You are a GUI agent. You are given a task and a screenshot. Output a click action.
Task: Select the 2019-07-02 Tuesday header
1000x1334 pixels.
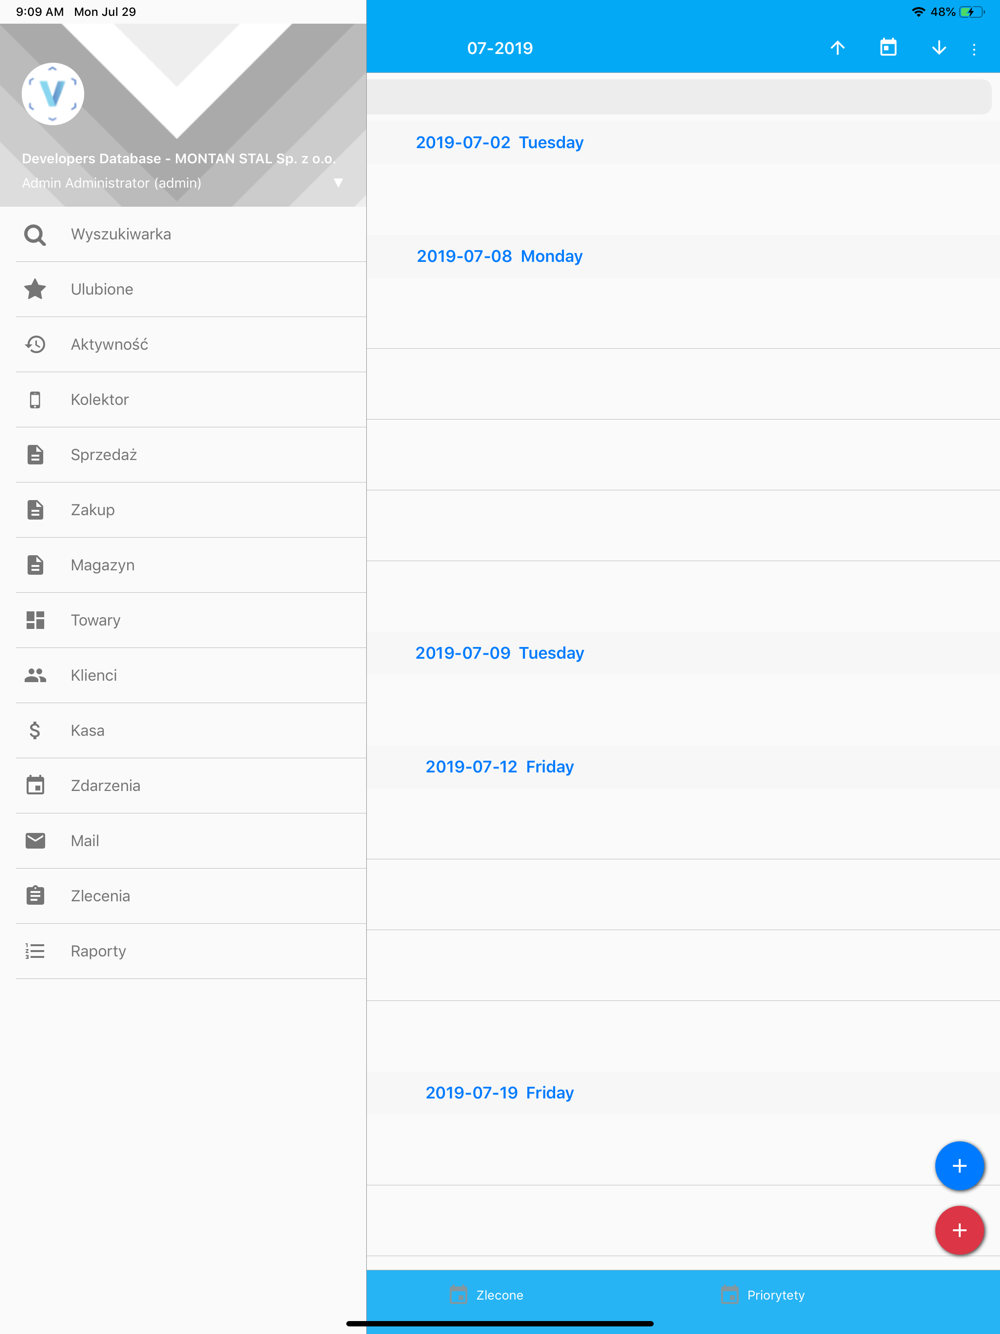[x=500, y=143]
